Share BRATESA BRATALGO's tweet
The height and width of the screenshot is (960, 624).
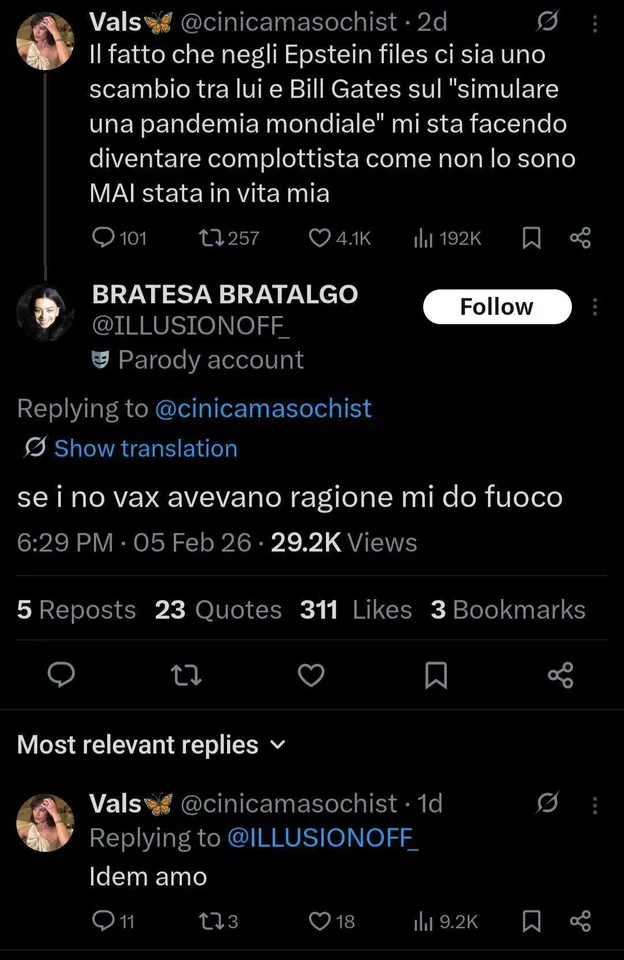click(560, 675)
